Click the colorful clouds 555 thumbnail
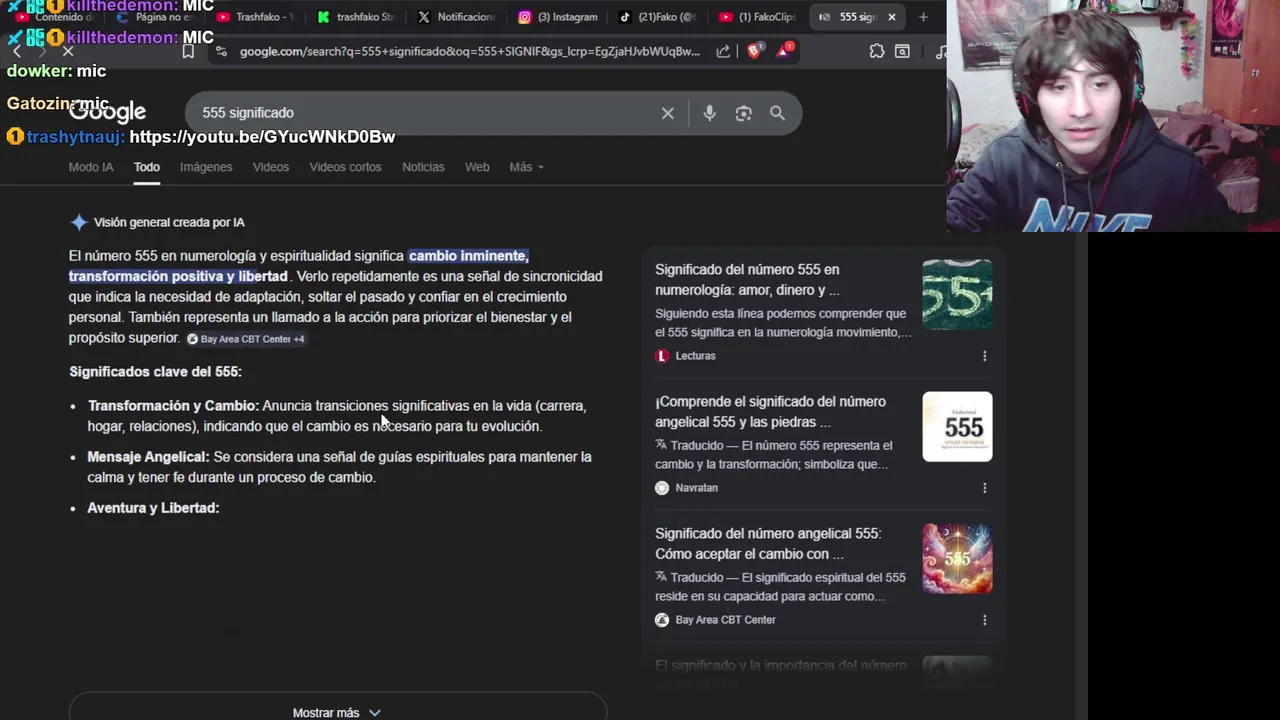Image resolution: width=1280 pixels, height=720 pixels. click(x=957, y=559)
